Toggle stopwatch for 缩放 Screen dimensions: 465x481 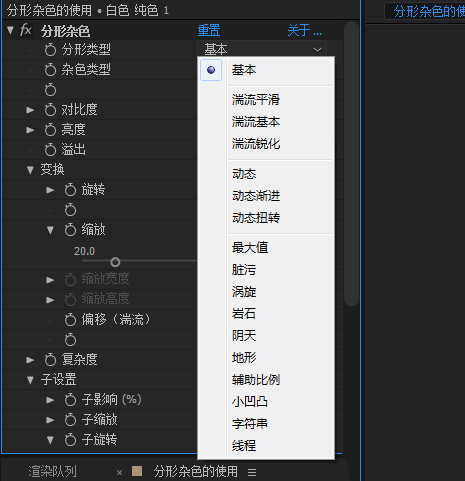70,230
